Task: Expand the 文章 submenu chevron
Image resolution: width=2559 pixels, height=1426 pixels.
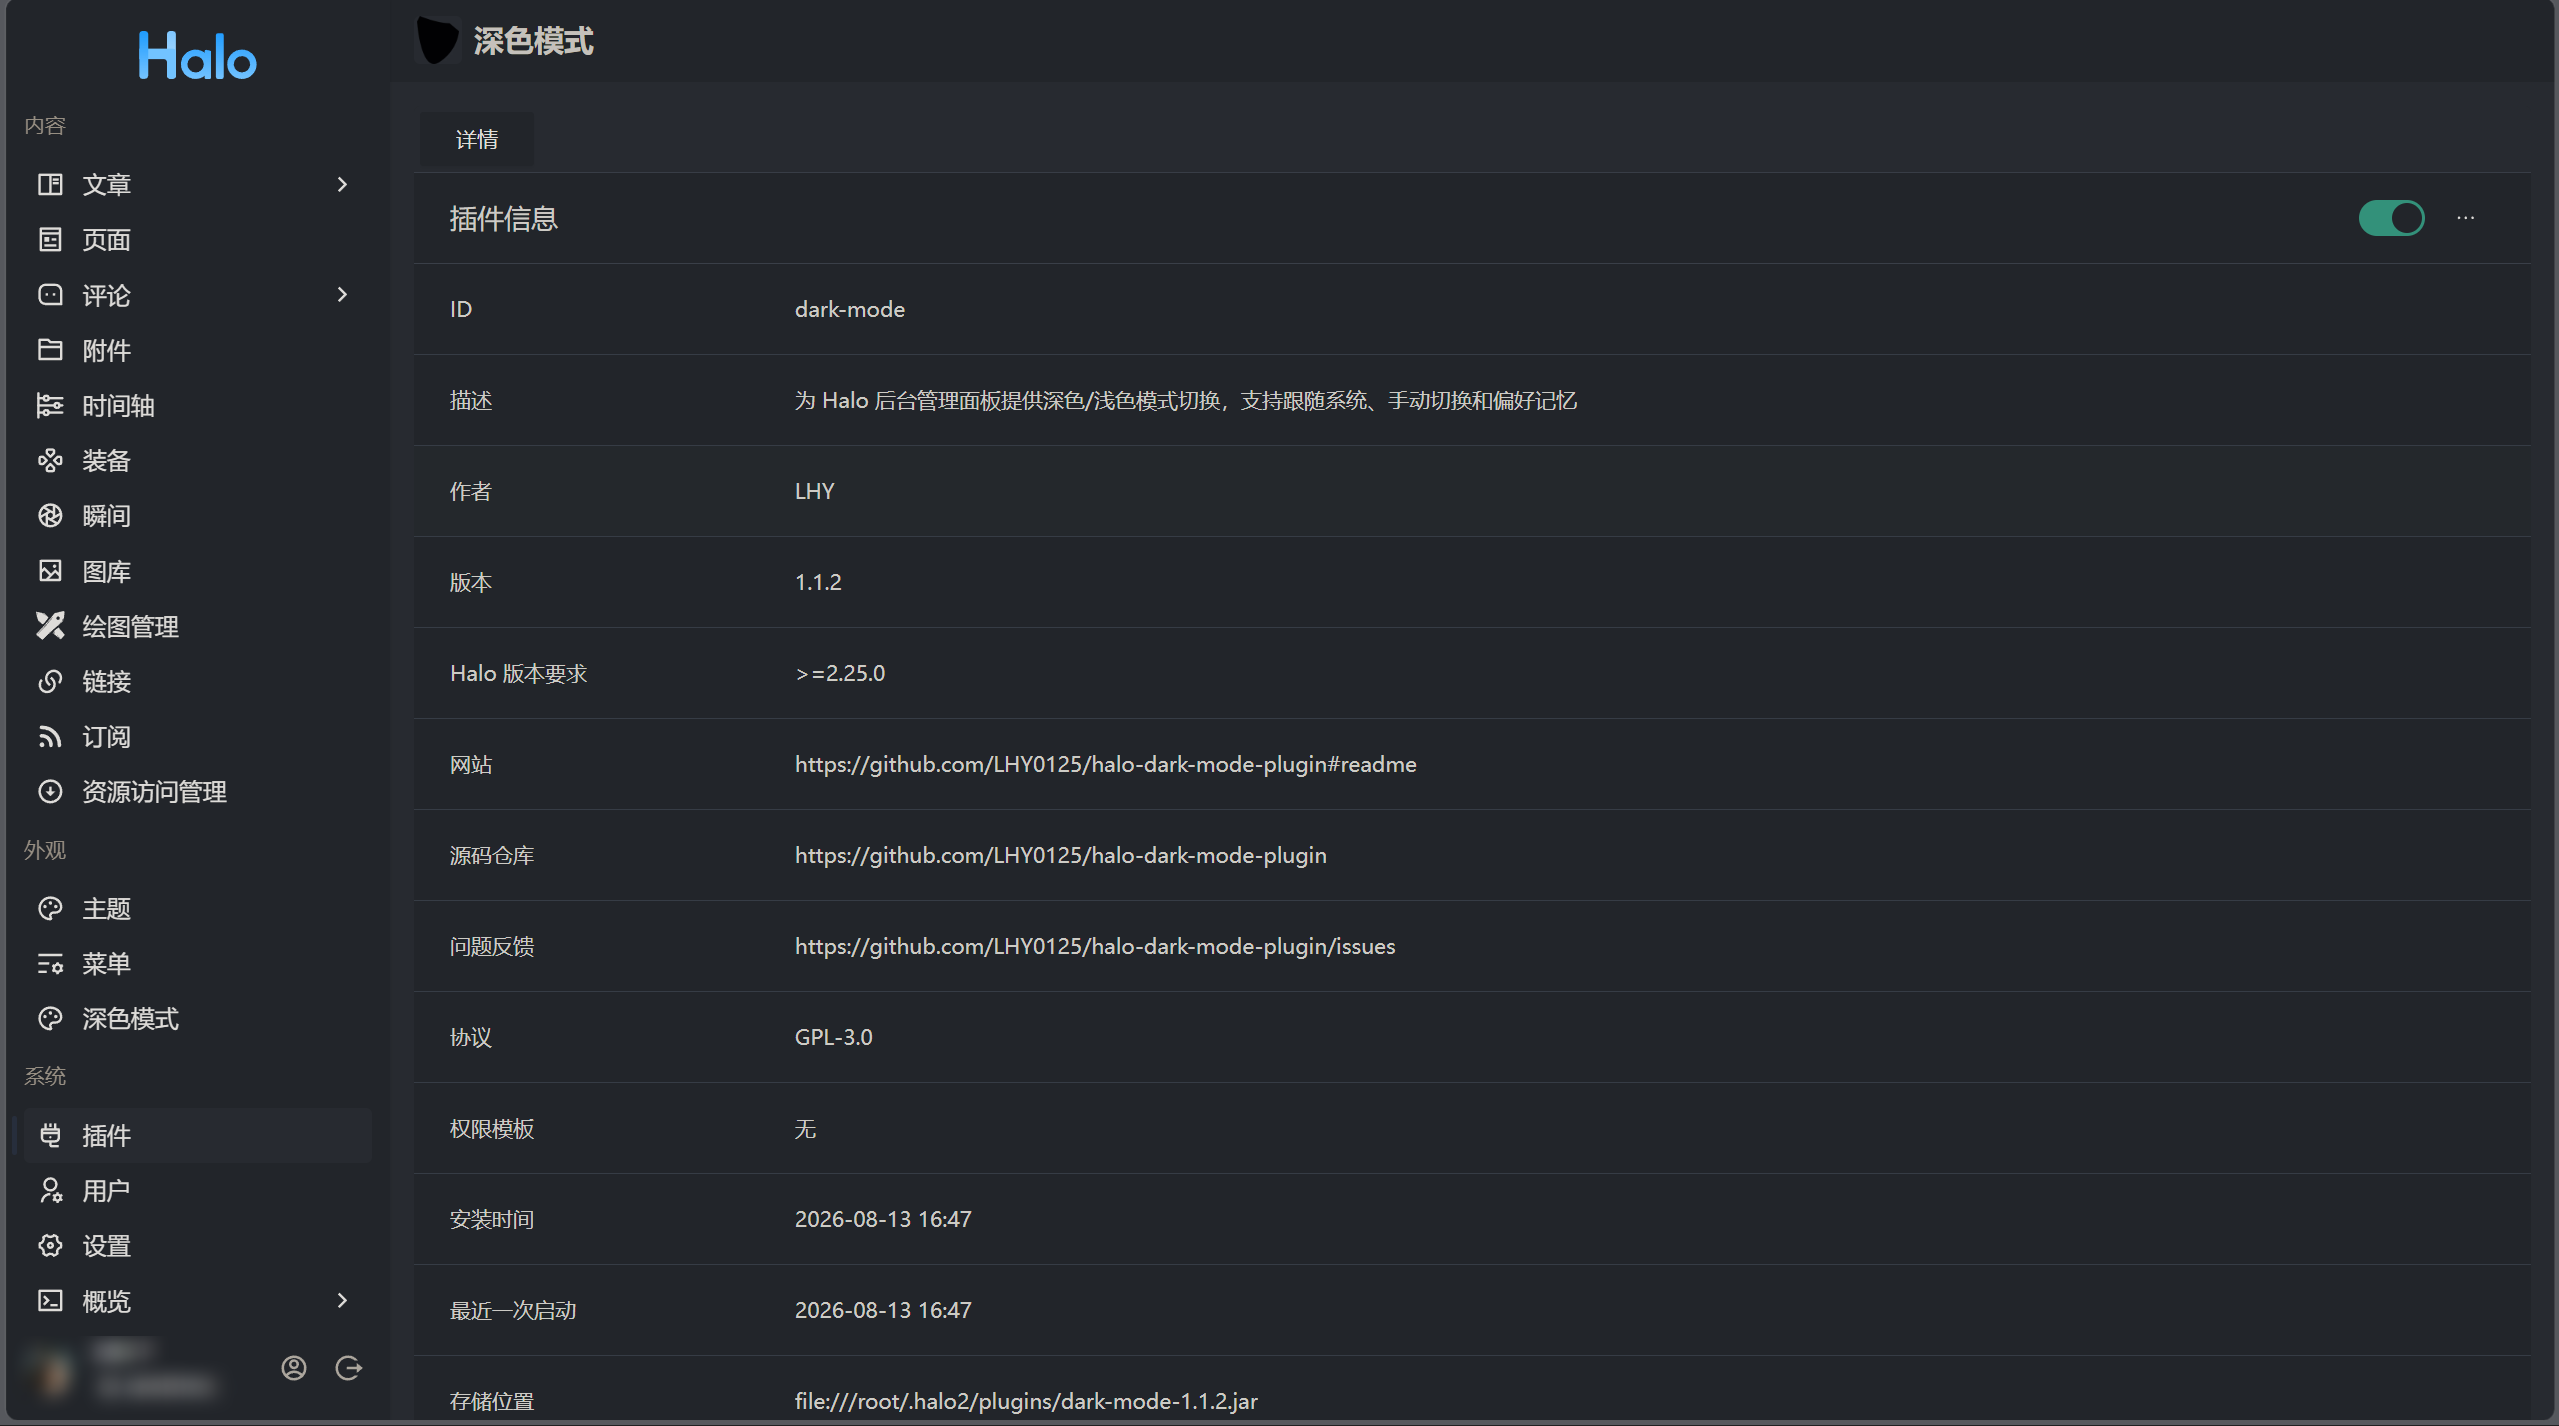Action: point(342,184)
